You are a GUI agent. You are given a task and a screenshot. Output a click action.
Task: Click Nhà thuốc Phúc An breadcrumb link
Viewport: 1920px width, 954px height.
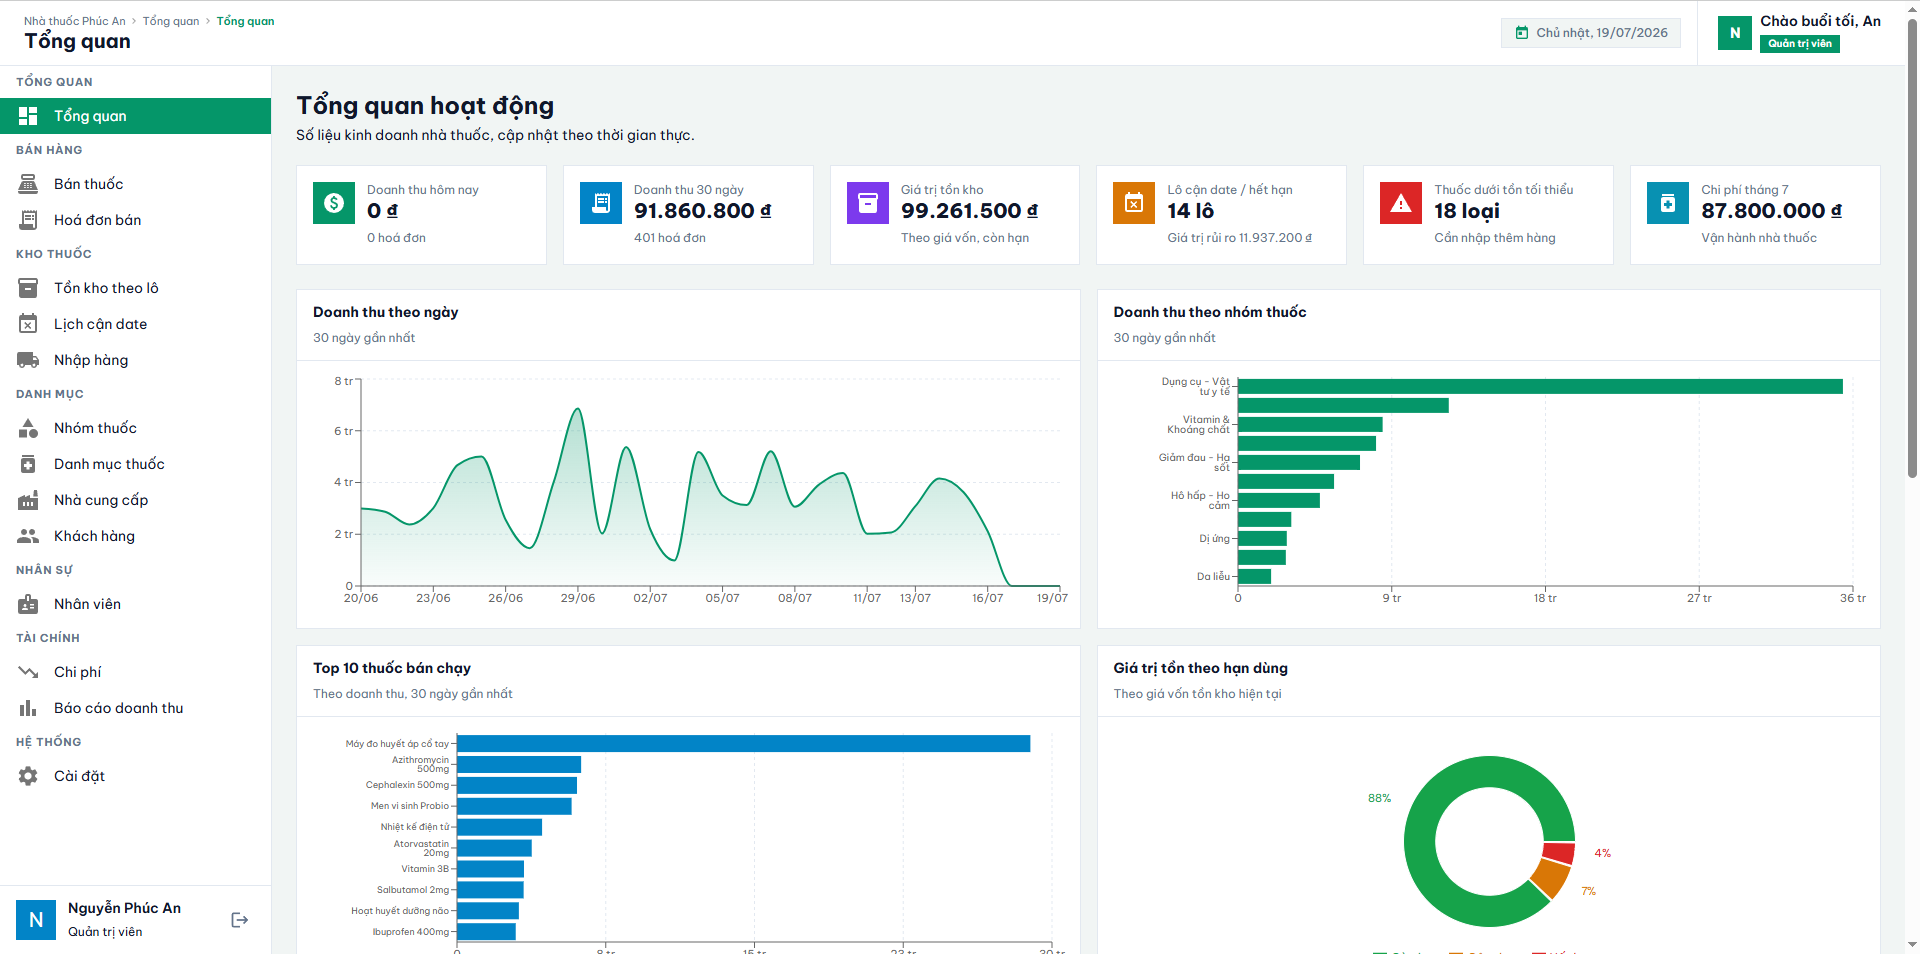(75, 21)
